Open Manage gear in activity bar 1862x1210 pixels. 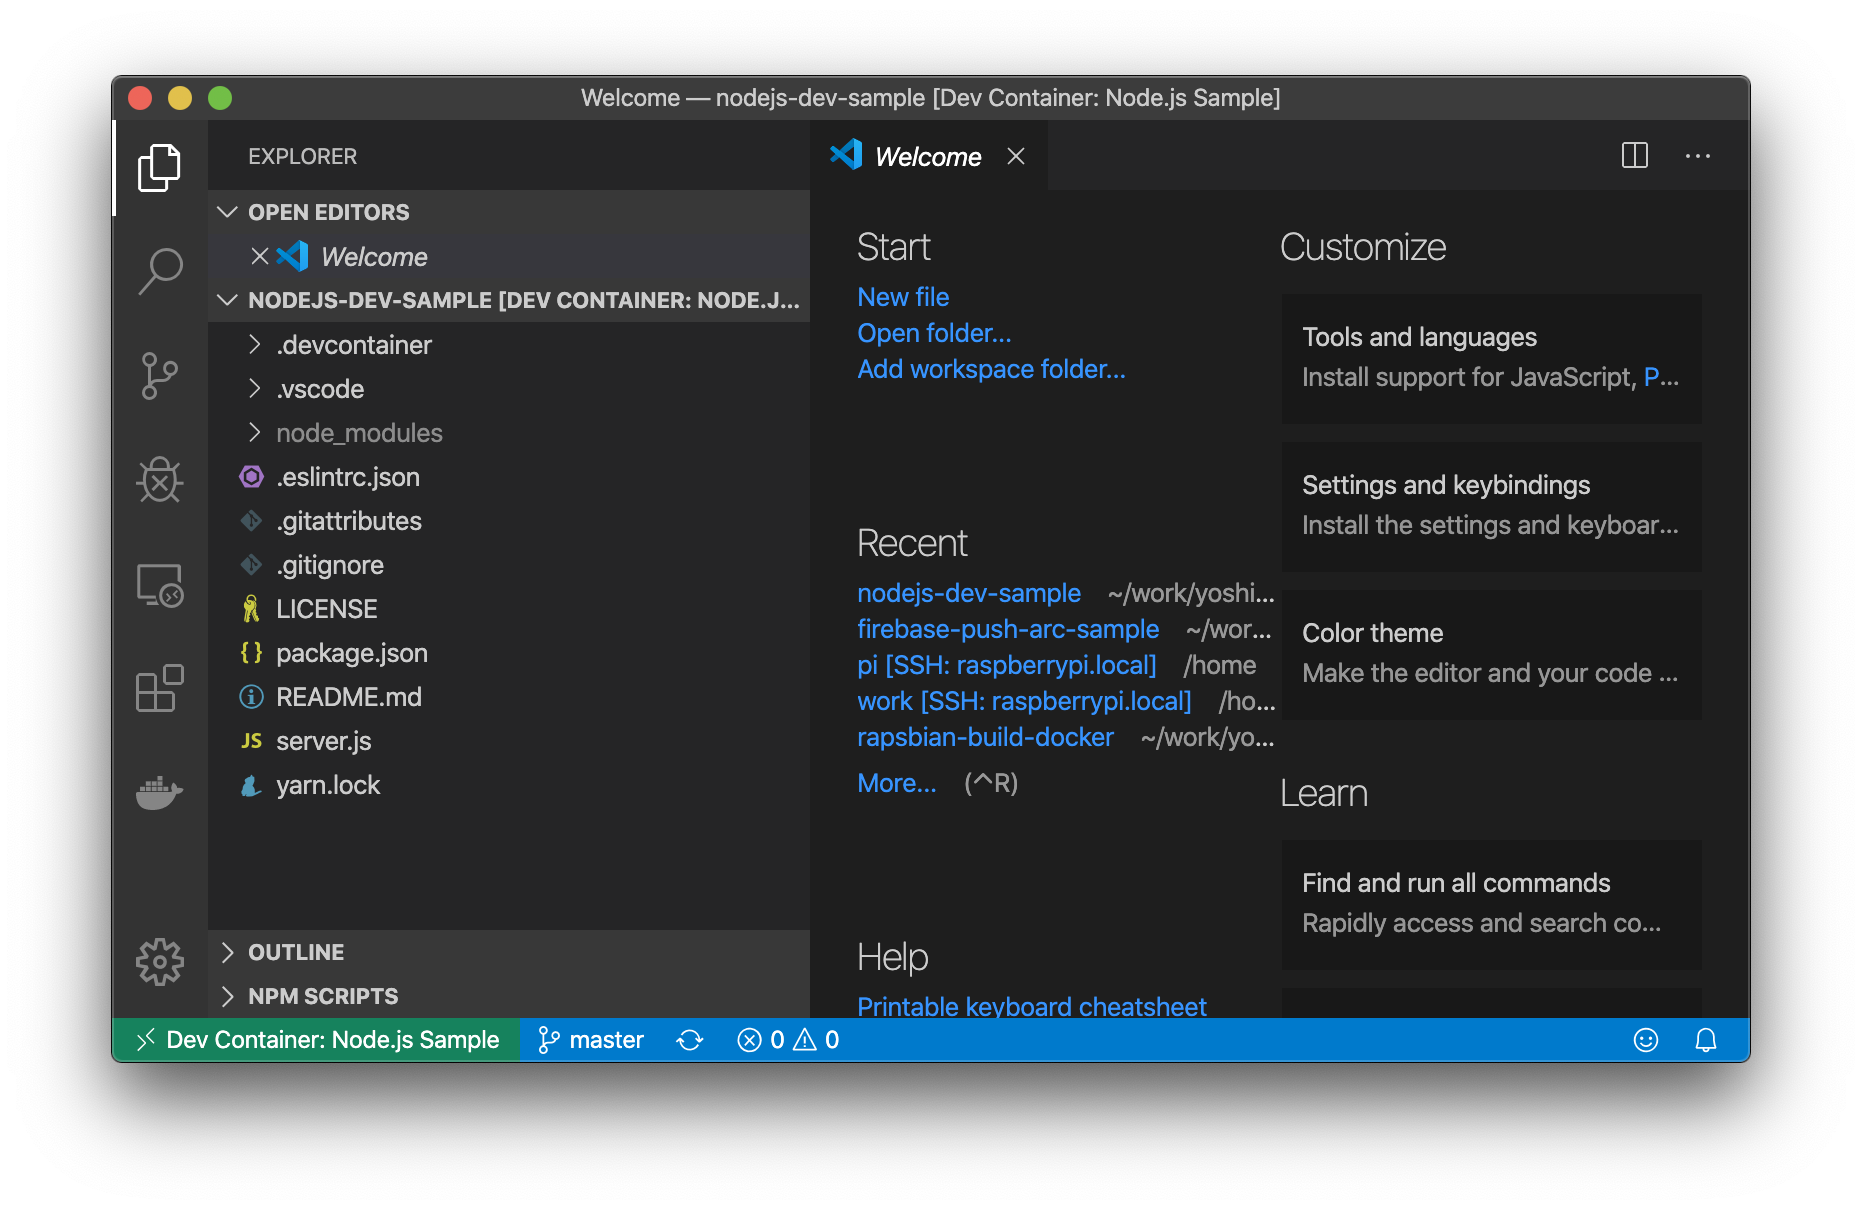(160, 962)
